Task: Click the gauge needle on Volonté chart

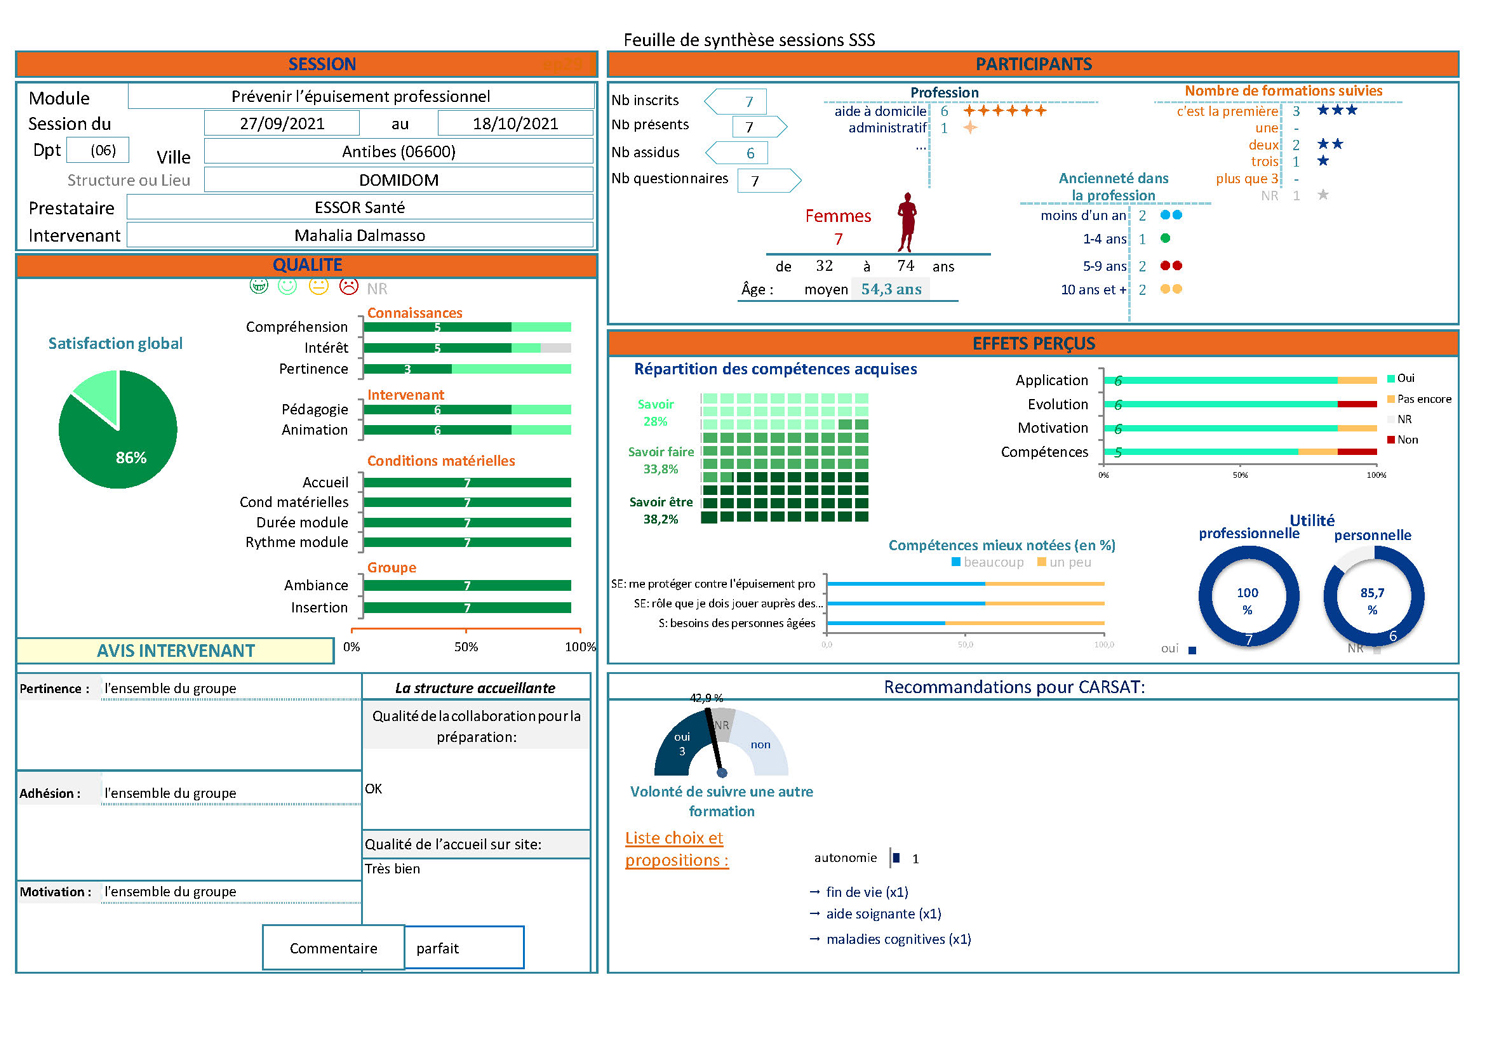Action: [715, 741]
